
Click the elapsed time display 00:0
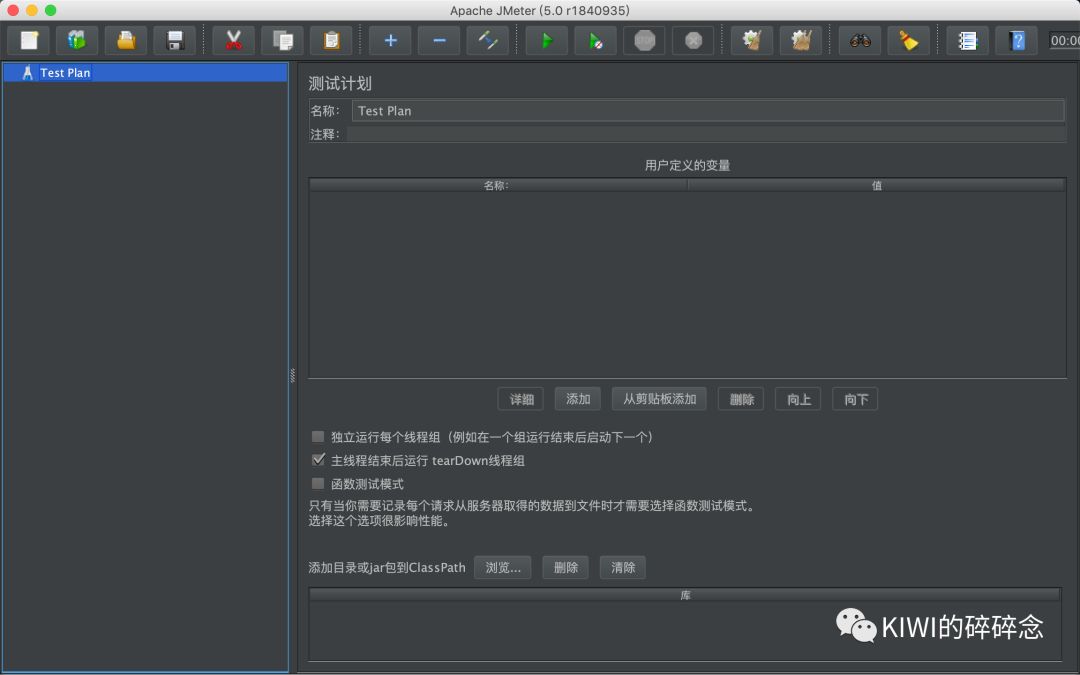point(1064,41)
